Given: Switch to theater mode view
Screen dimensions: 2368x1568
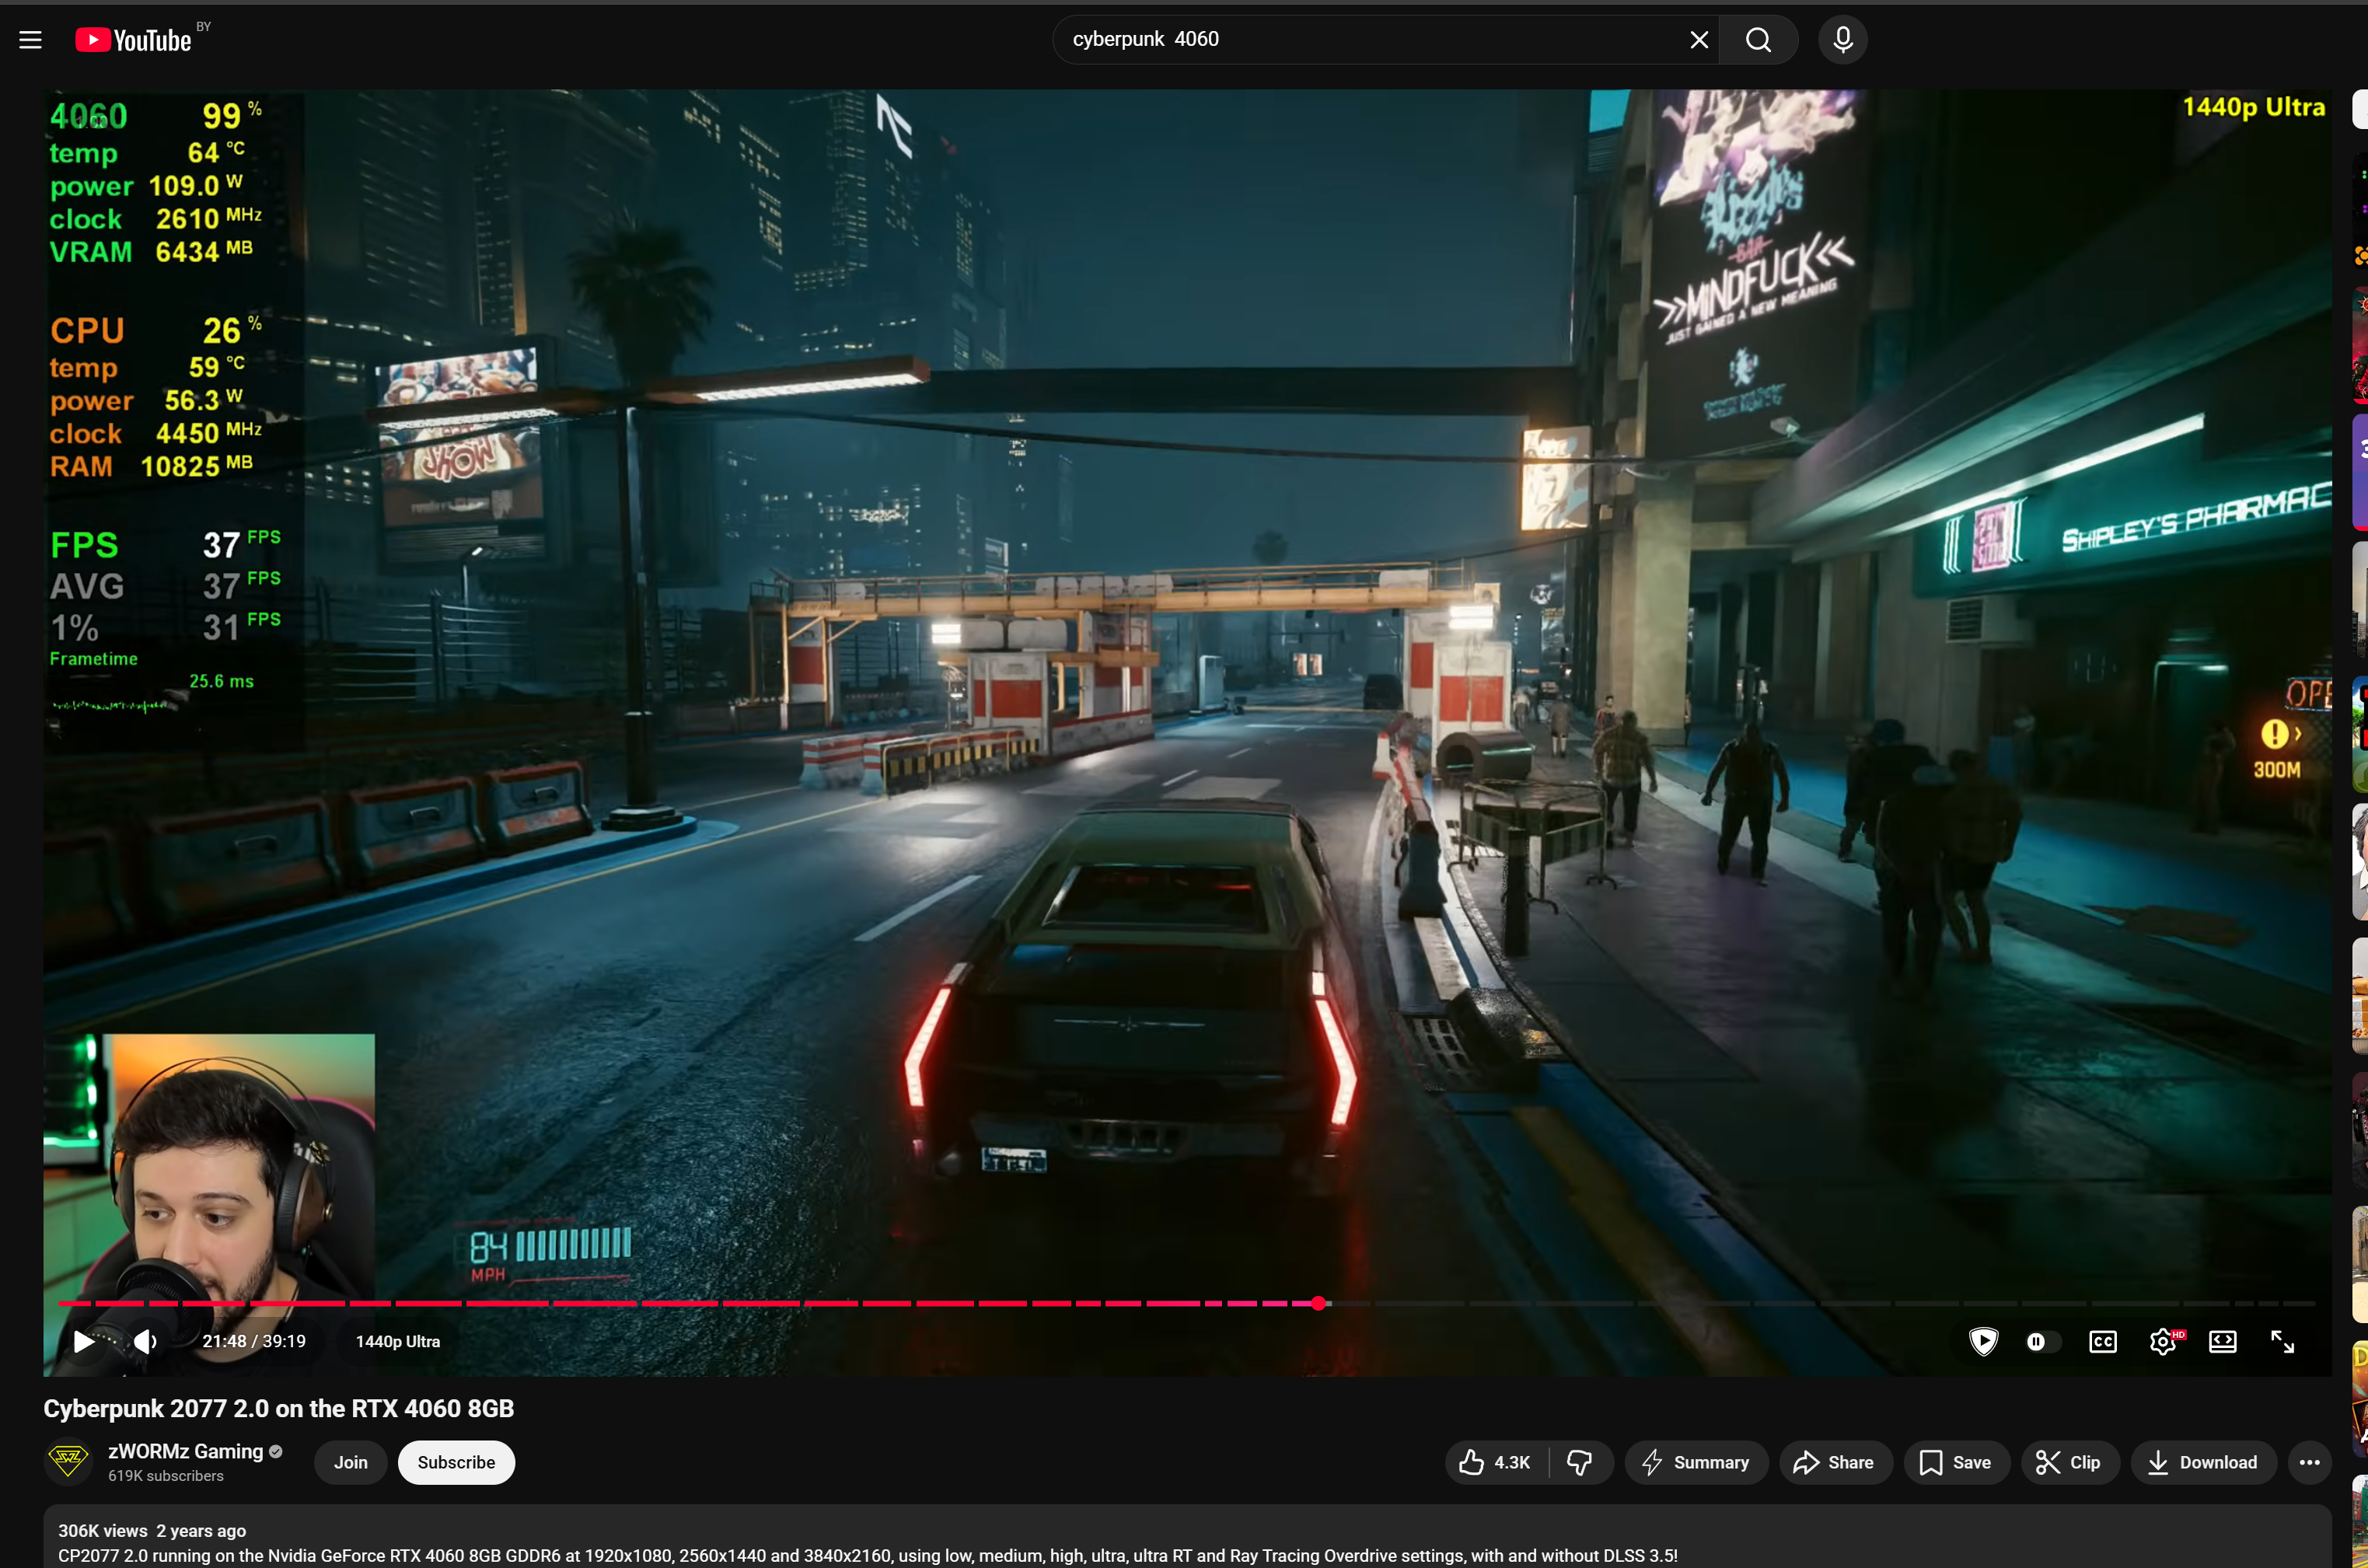Looking at the screenshot, I should (x=2222, y=1341).
